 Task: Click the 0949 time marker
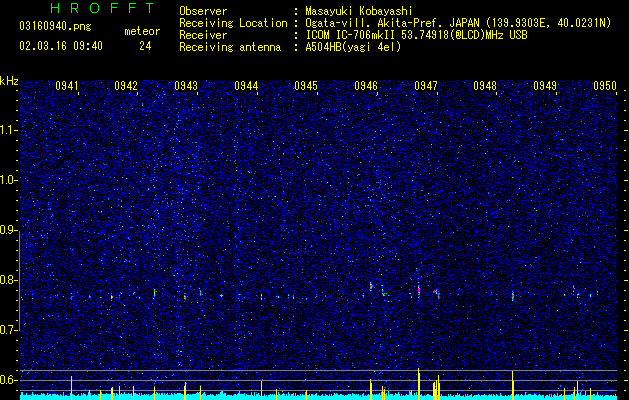tap(545, 86)
